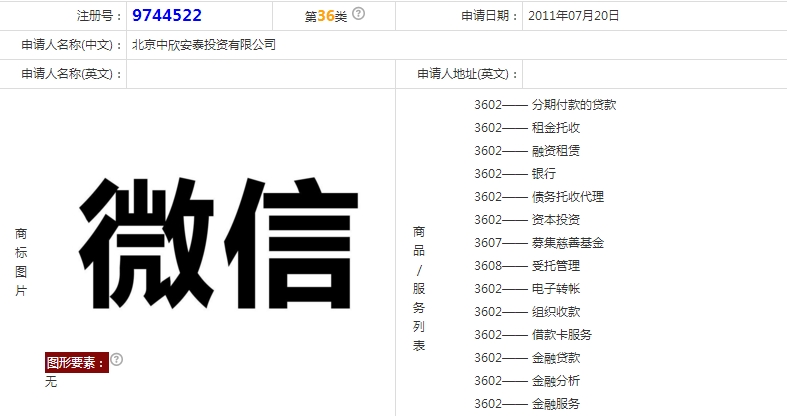Image resolution: width=787 pixels, height=416 pixels.
Task: Select the service item 债务托收代理
Action: [568, 197]
